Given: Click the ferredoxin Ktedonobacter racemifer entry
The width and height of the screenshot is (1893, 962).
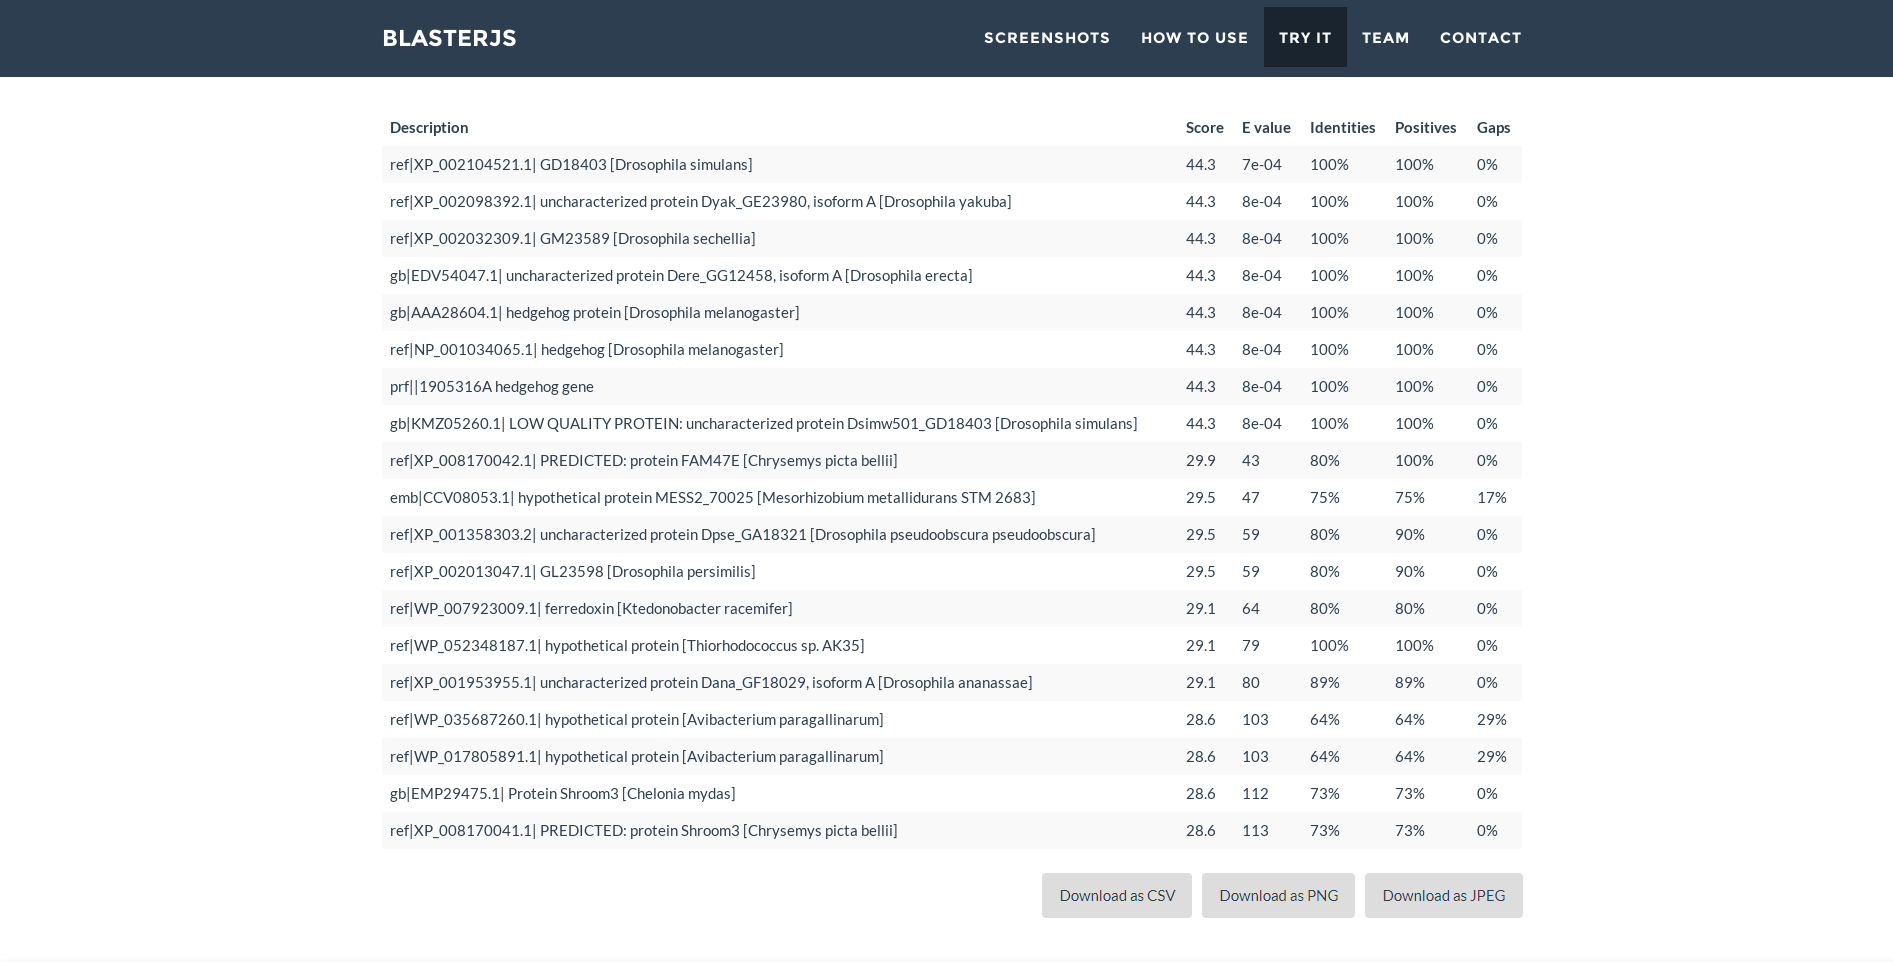Looking at the screenshot, I should click(x=590, y=609).
